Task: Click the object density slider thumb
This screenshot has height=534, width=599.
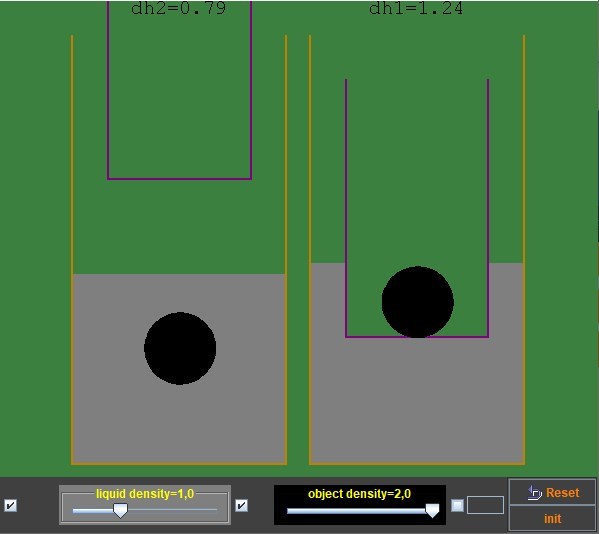Action: (x=432, y=511)
